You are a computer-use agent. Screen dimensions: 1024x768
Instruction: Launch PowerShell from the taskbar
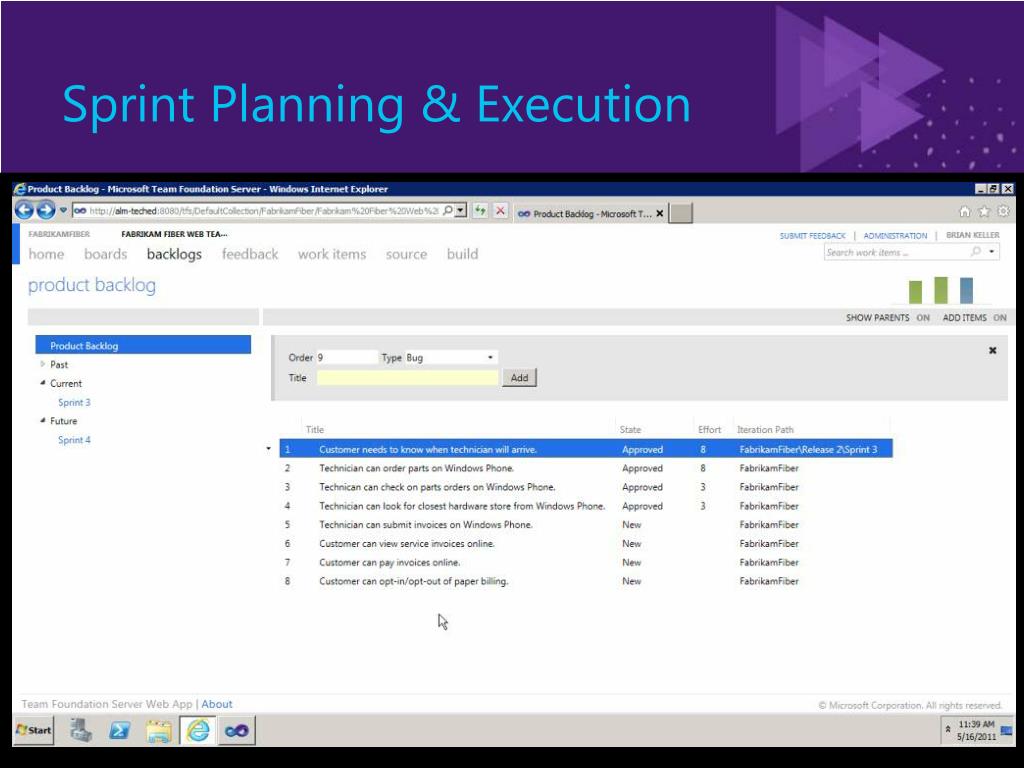pyautogui.click(x=120, y=730)
